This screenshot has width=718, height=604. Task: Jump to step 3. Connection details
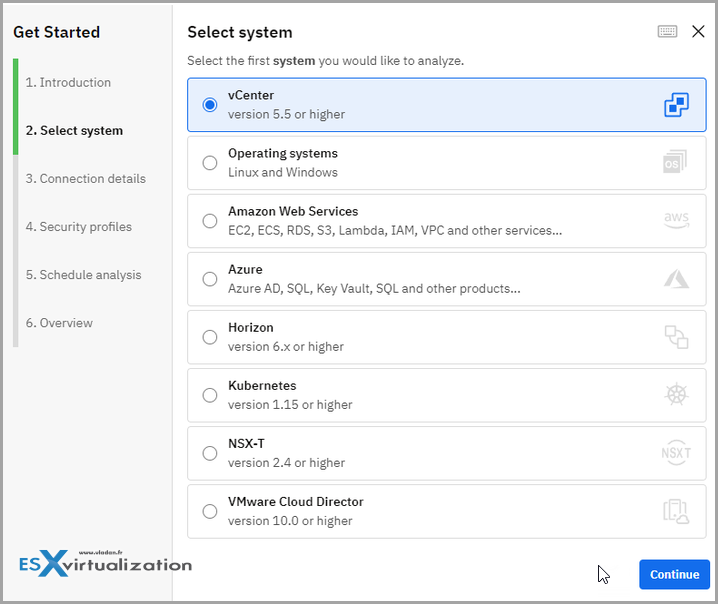[86, 179]
